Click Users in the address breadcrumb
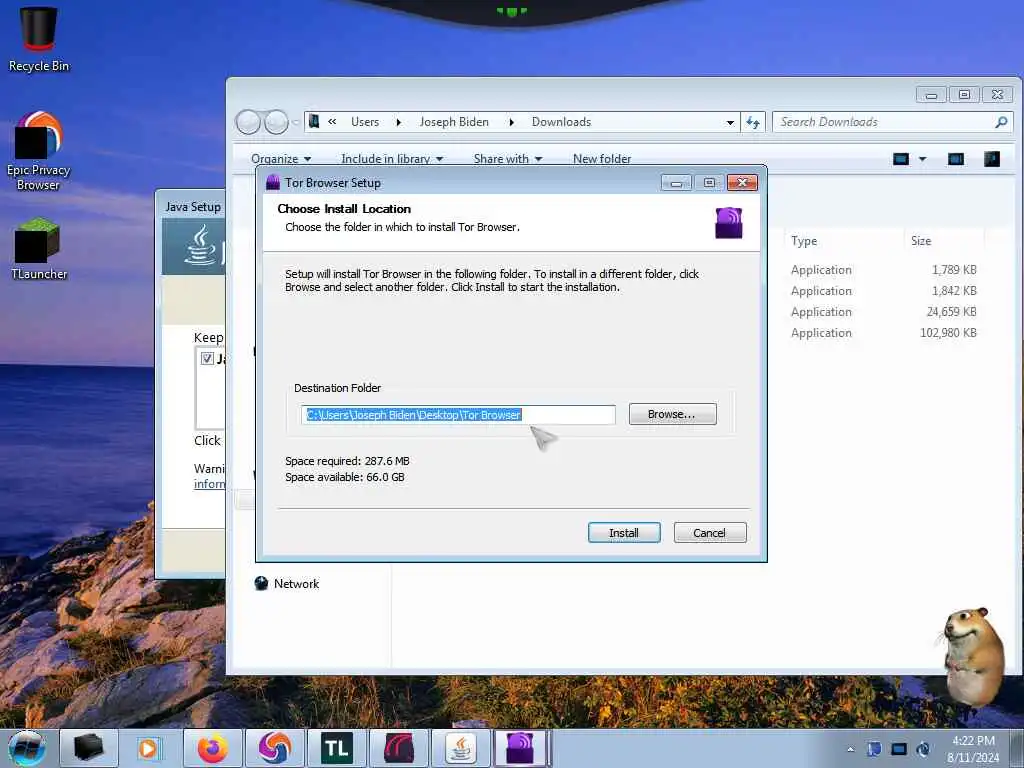Viewport: 1024px width, 768px height. click(365, 122)
